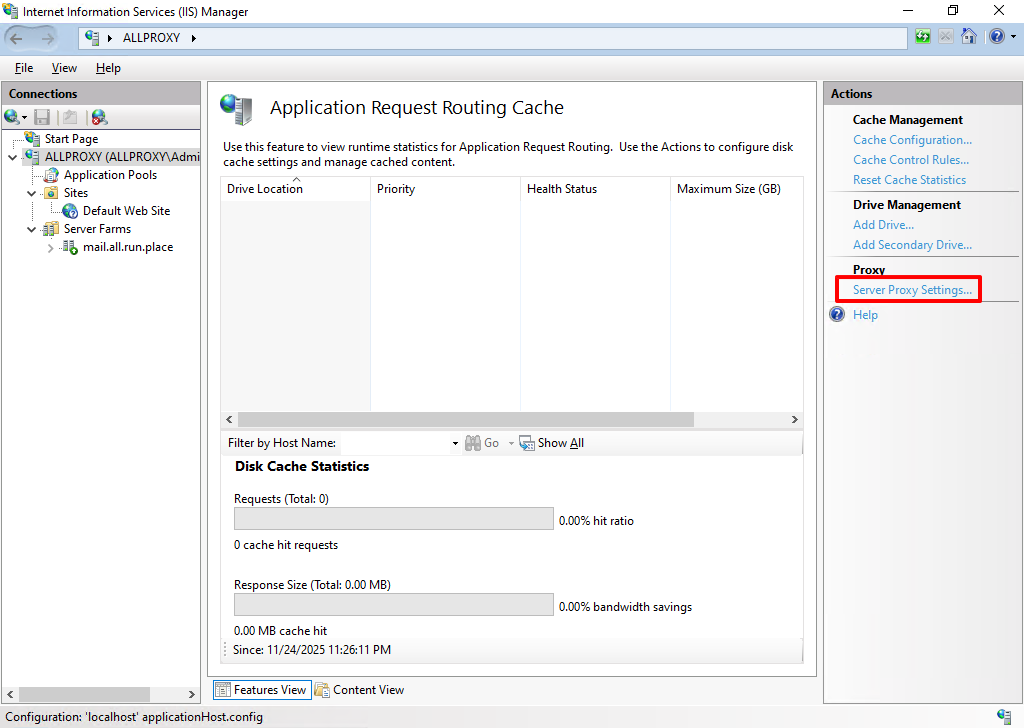Open the Cache Configuration link
The height and width of the screenshot is (728, 1024).
coord(912,140)
